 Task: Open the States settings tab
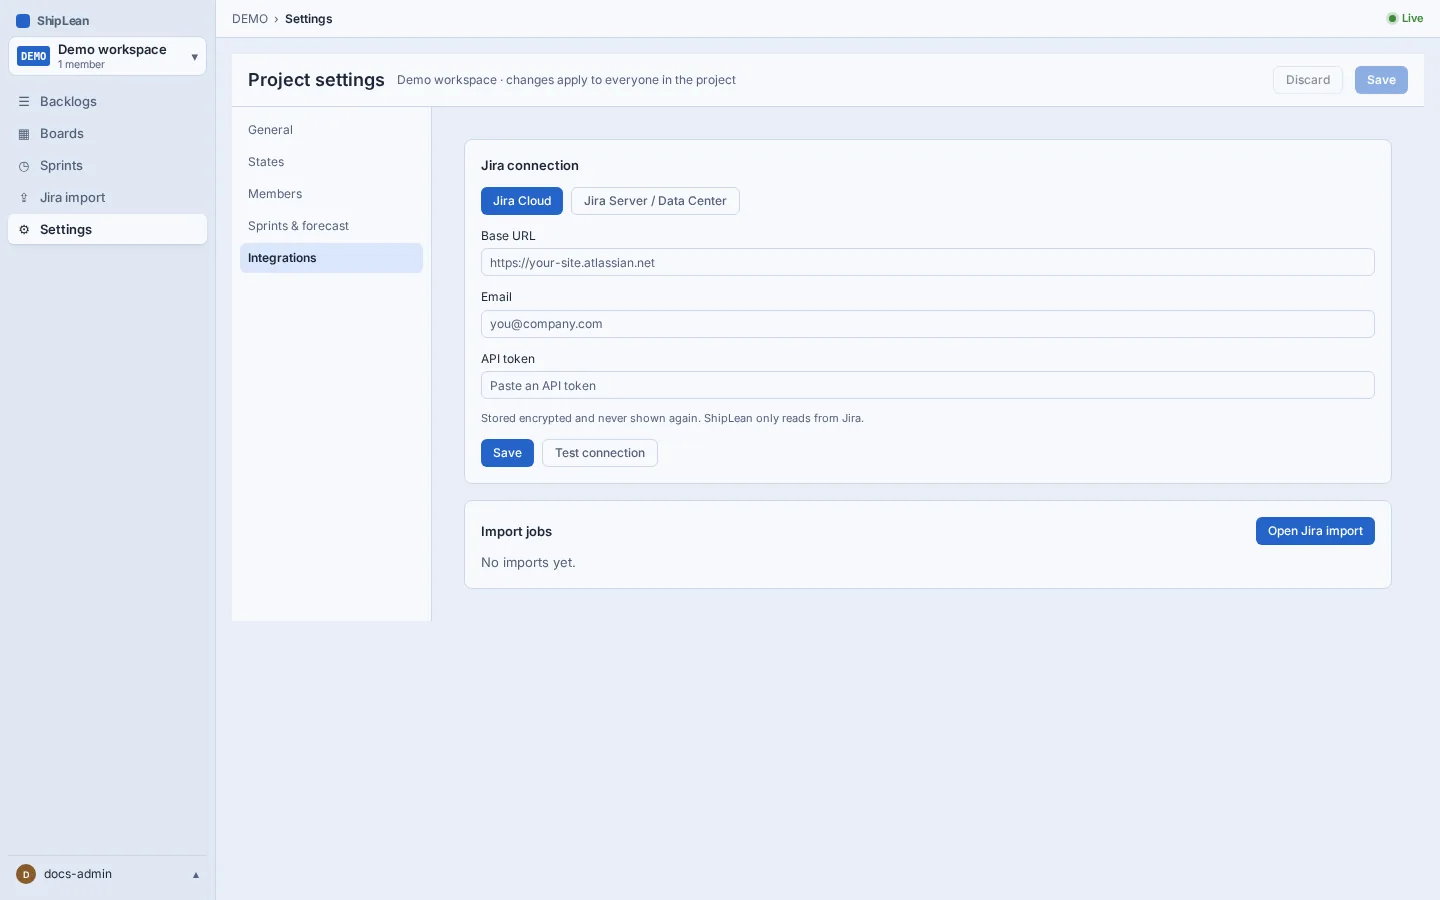[x=331, y=162]
